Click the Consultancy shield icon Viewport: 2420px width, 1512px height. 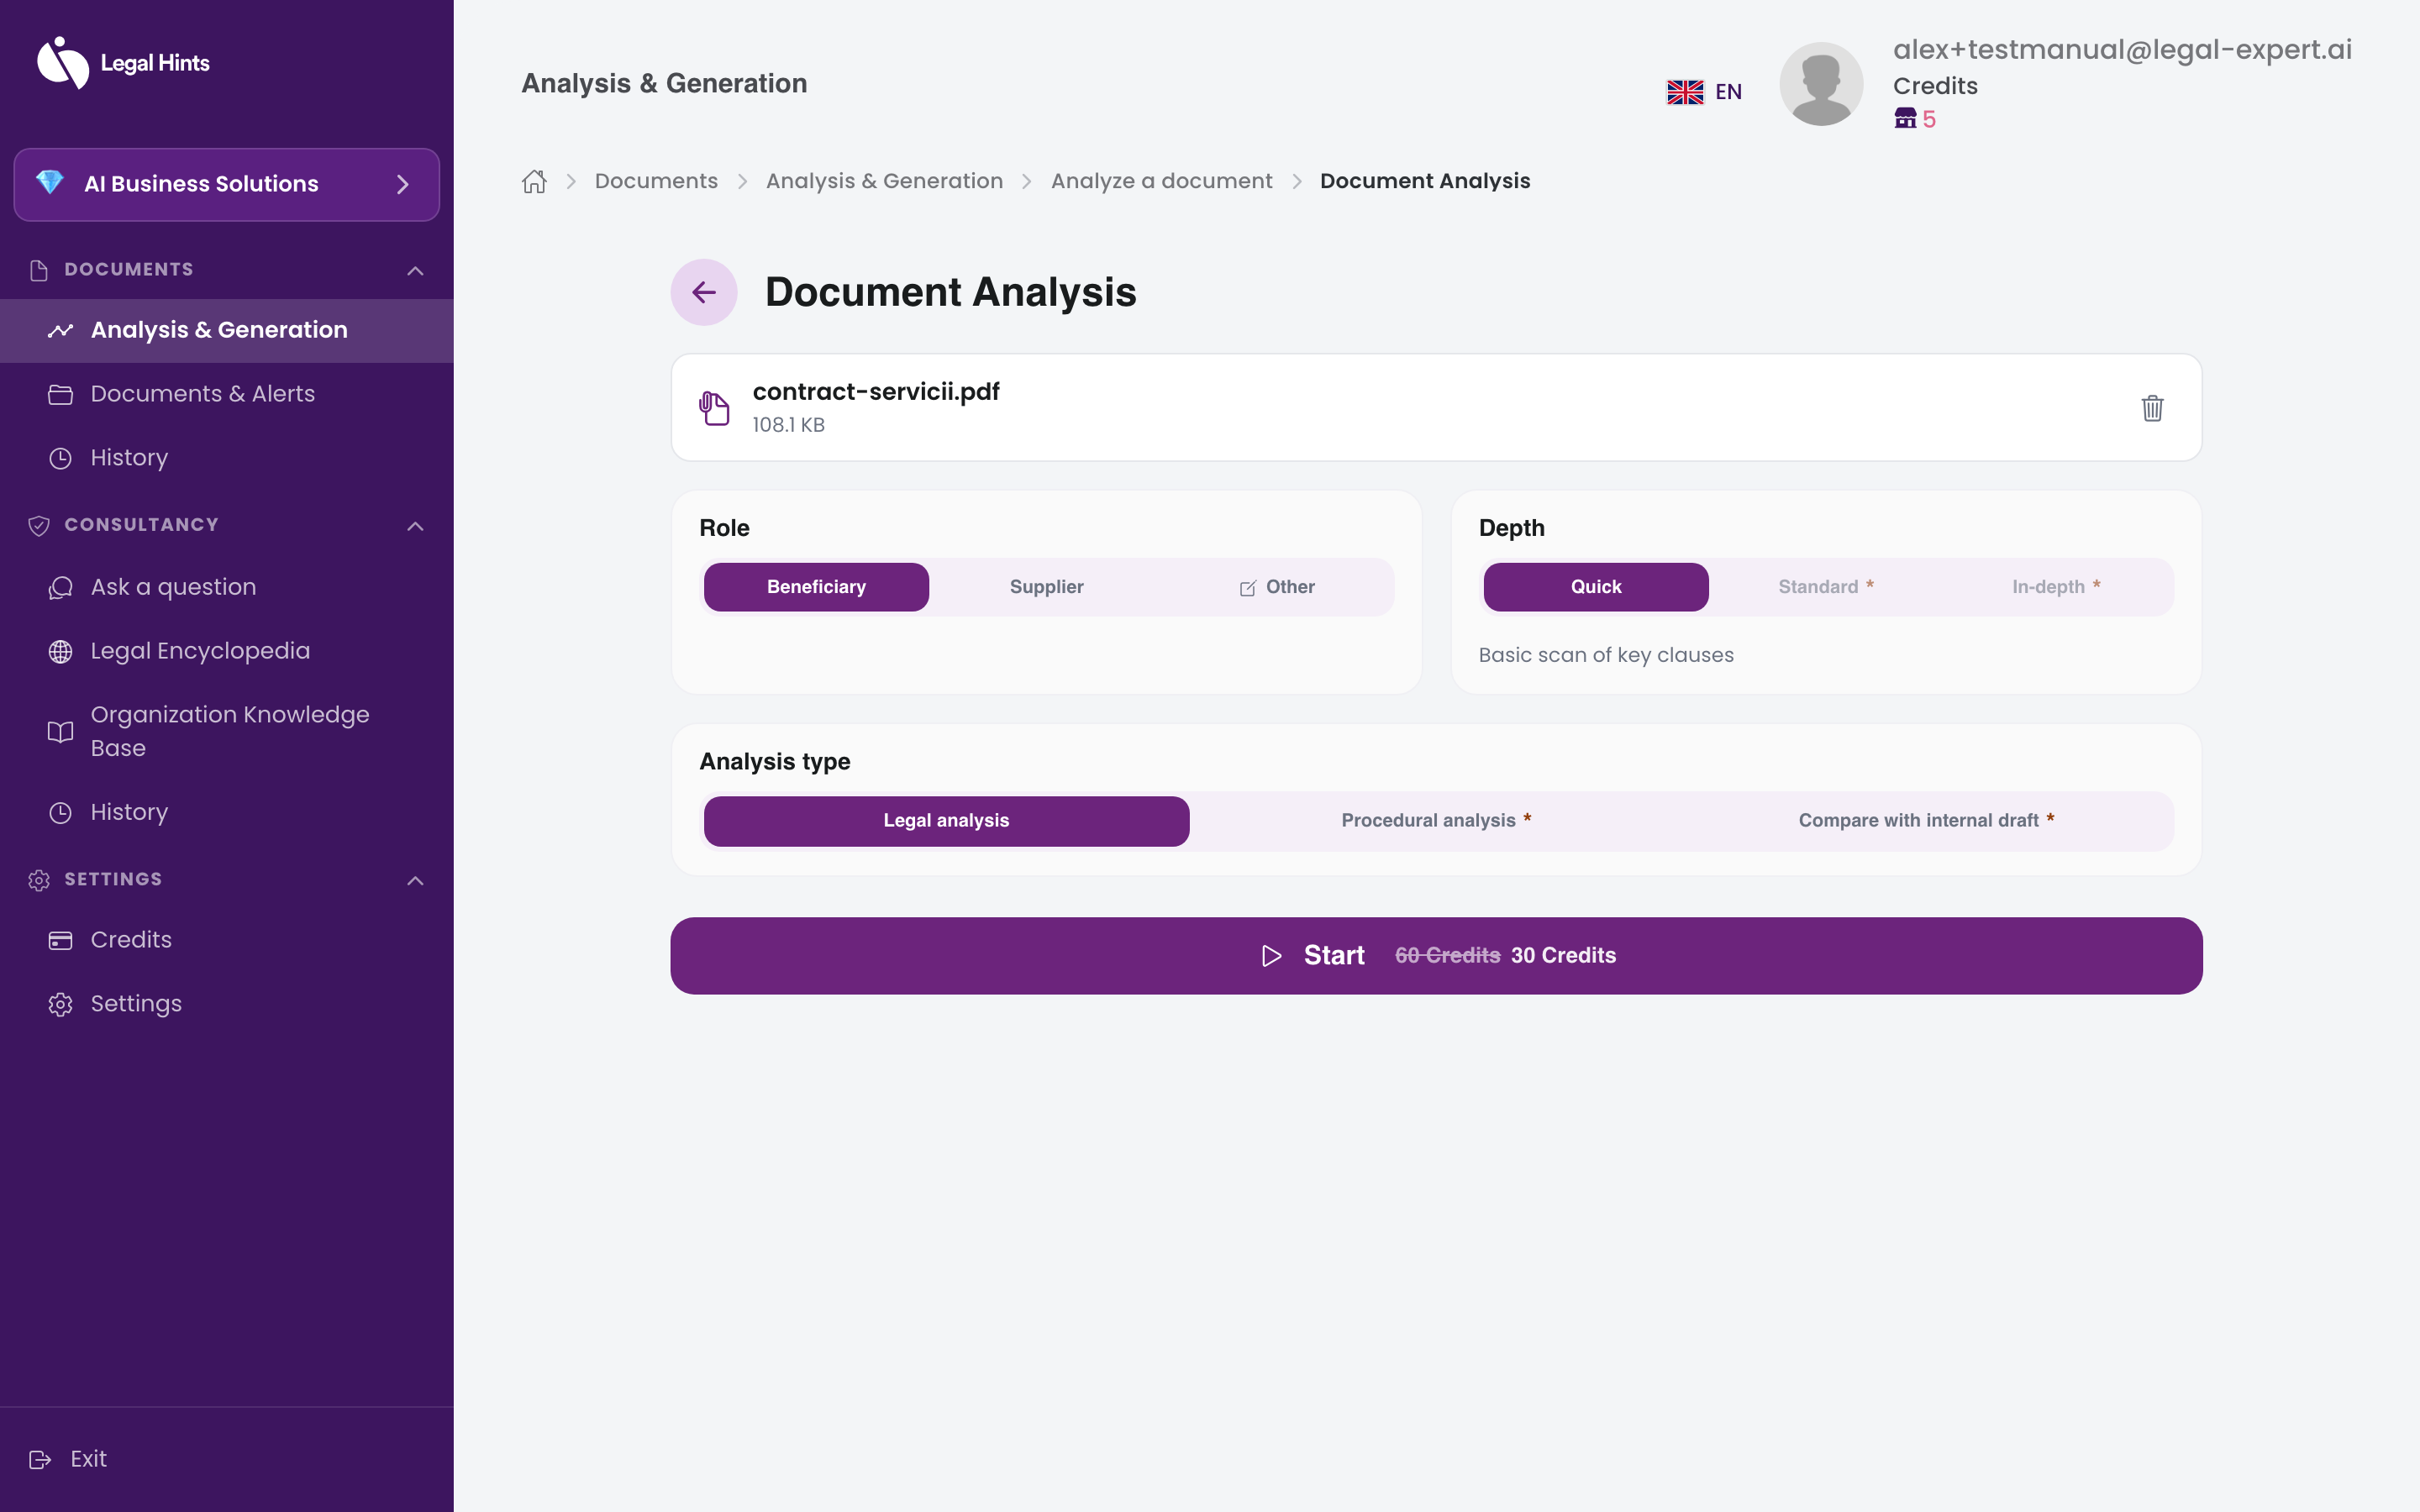point(39,526)
